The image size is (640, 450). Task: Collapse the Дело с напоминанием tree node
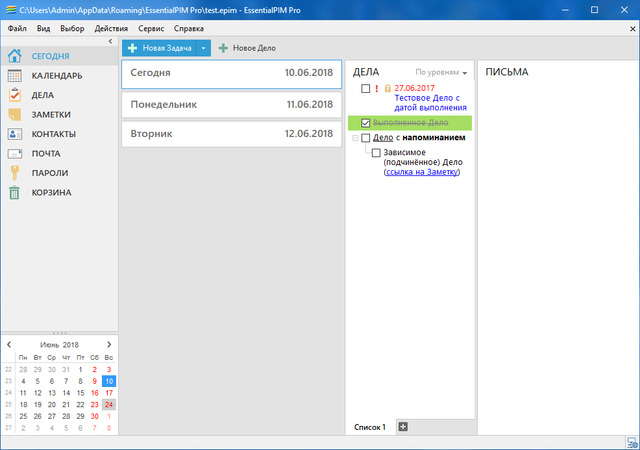point(354,138)
